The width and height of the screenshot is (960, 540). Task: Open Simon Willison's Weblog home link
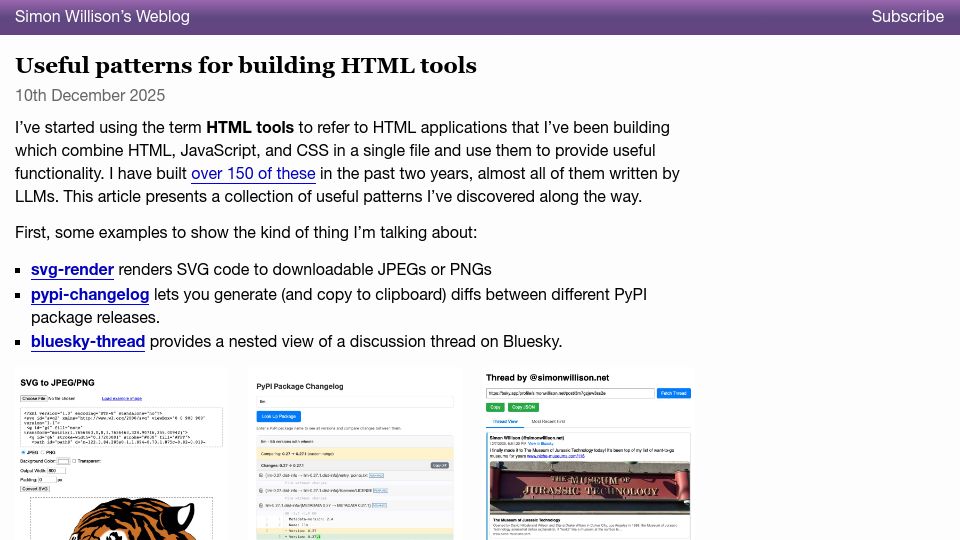[102, 17]
